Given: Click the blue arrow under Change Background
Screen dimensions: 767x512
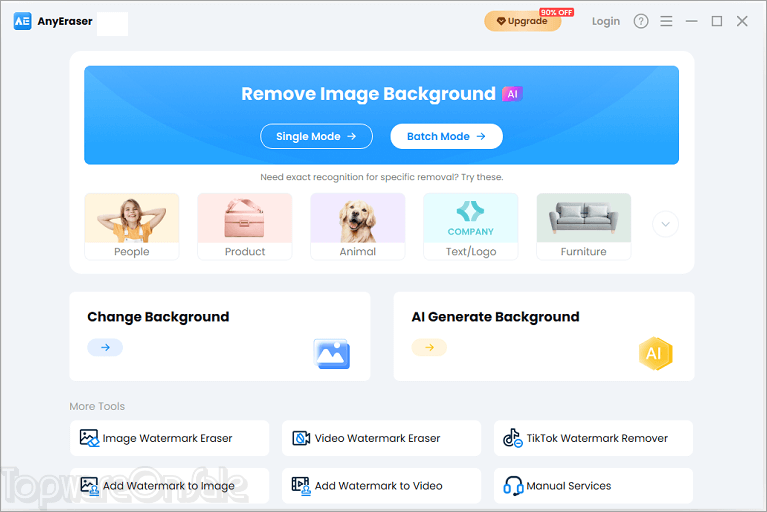Looking at the screenshot, I should 105,347.
